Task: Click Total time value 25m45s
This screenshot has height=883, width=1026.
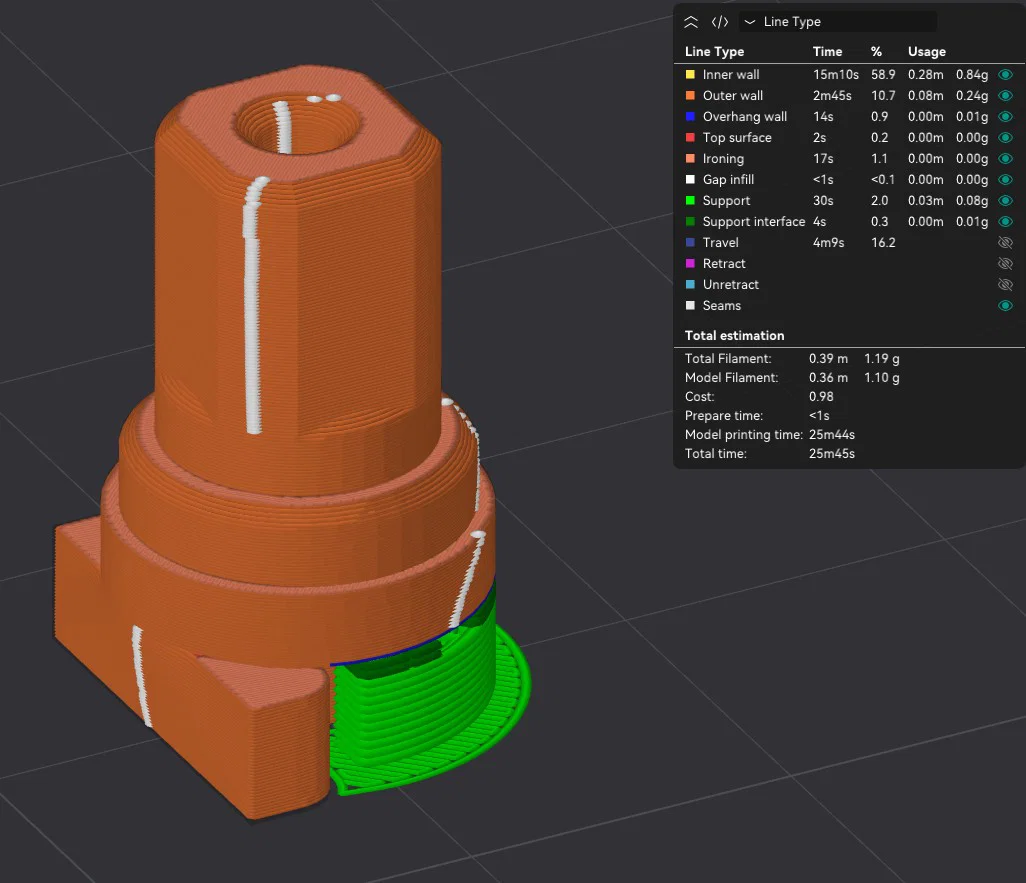Action: click(x=832, y=454)
